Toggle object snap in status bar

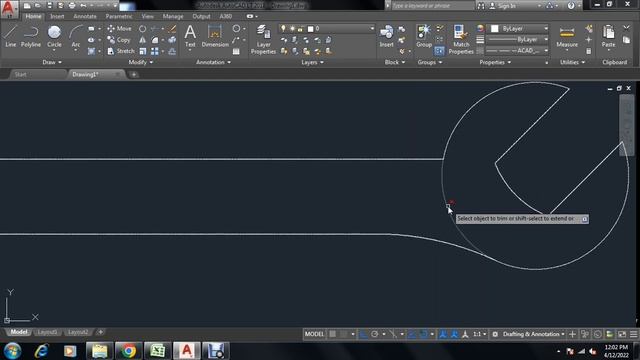tap(423, 334)
